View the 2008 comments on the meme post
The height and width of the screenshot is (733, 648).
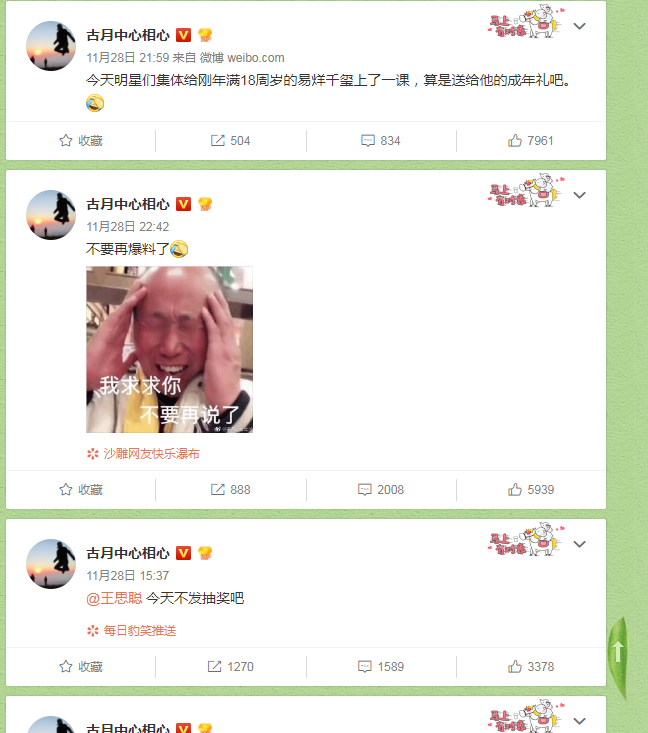coord(381,489)
